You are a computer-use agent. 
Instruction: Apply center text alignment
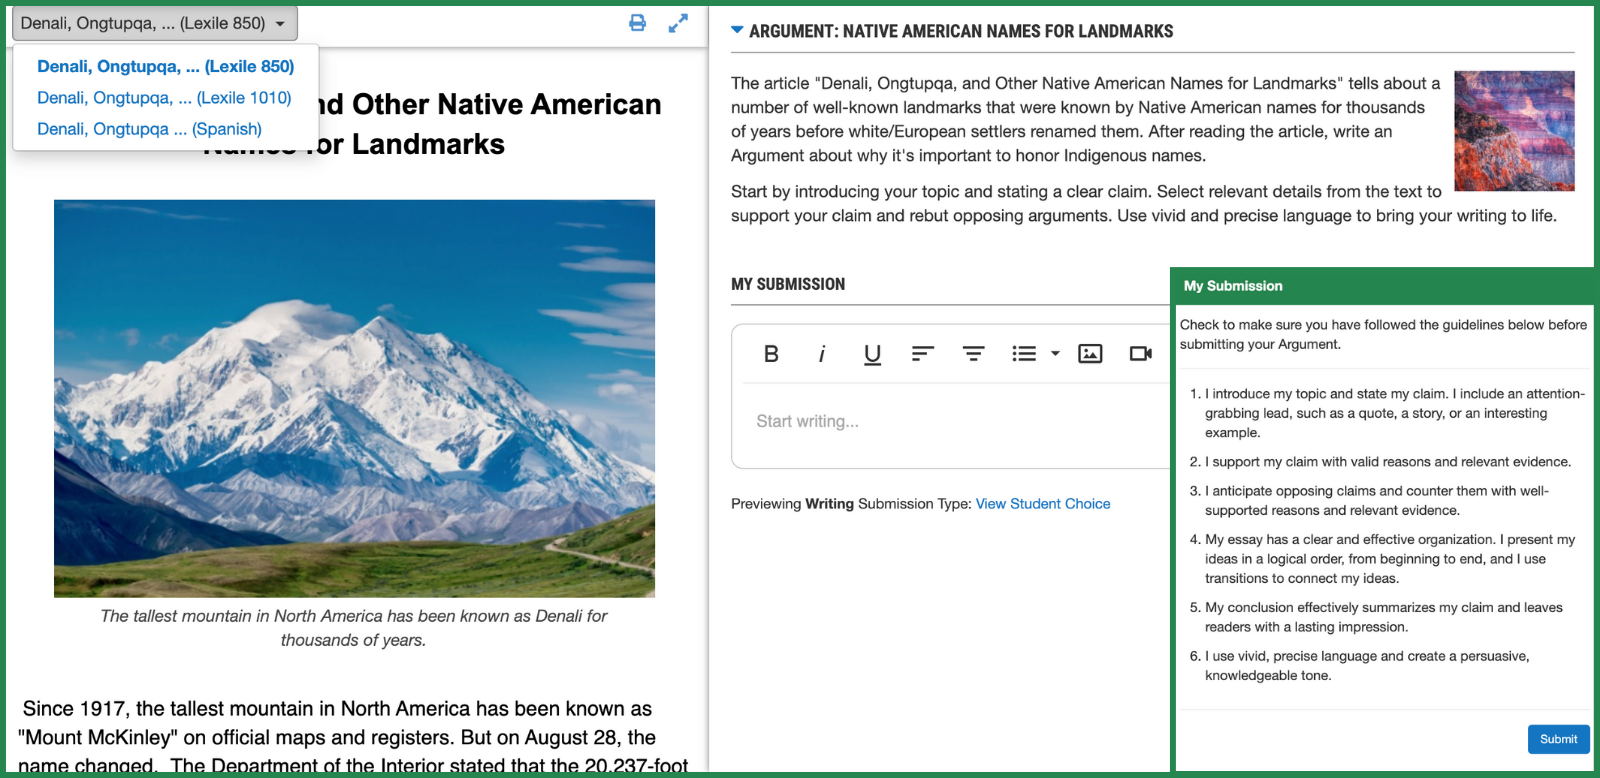tap(973, 353)
